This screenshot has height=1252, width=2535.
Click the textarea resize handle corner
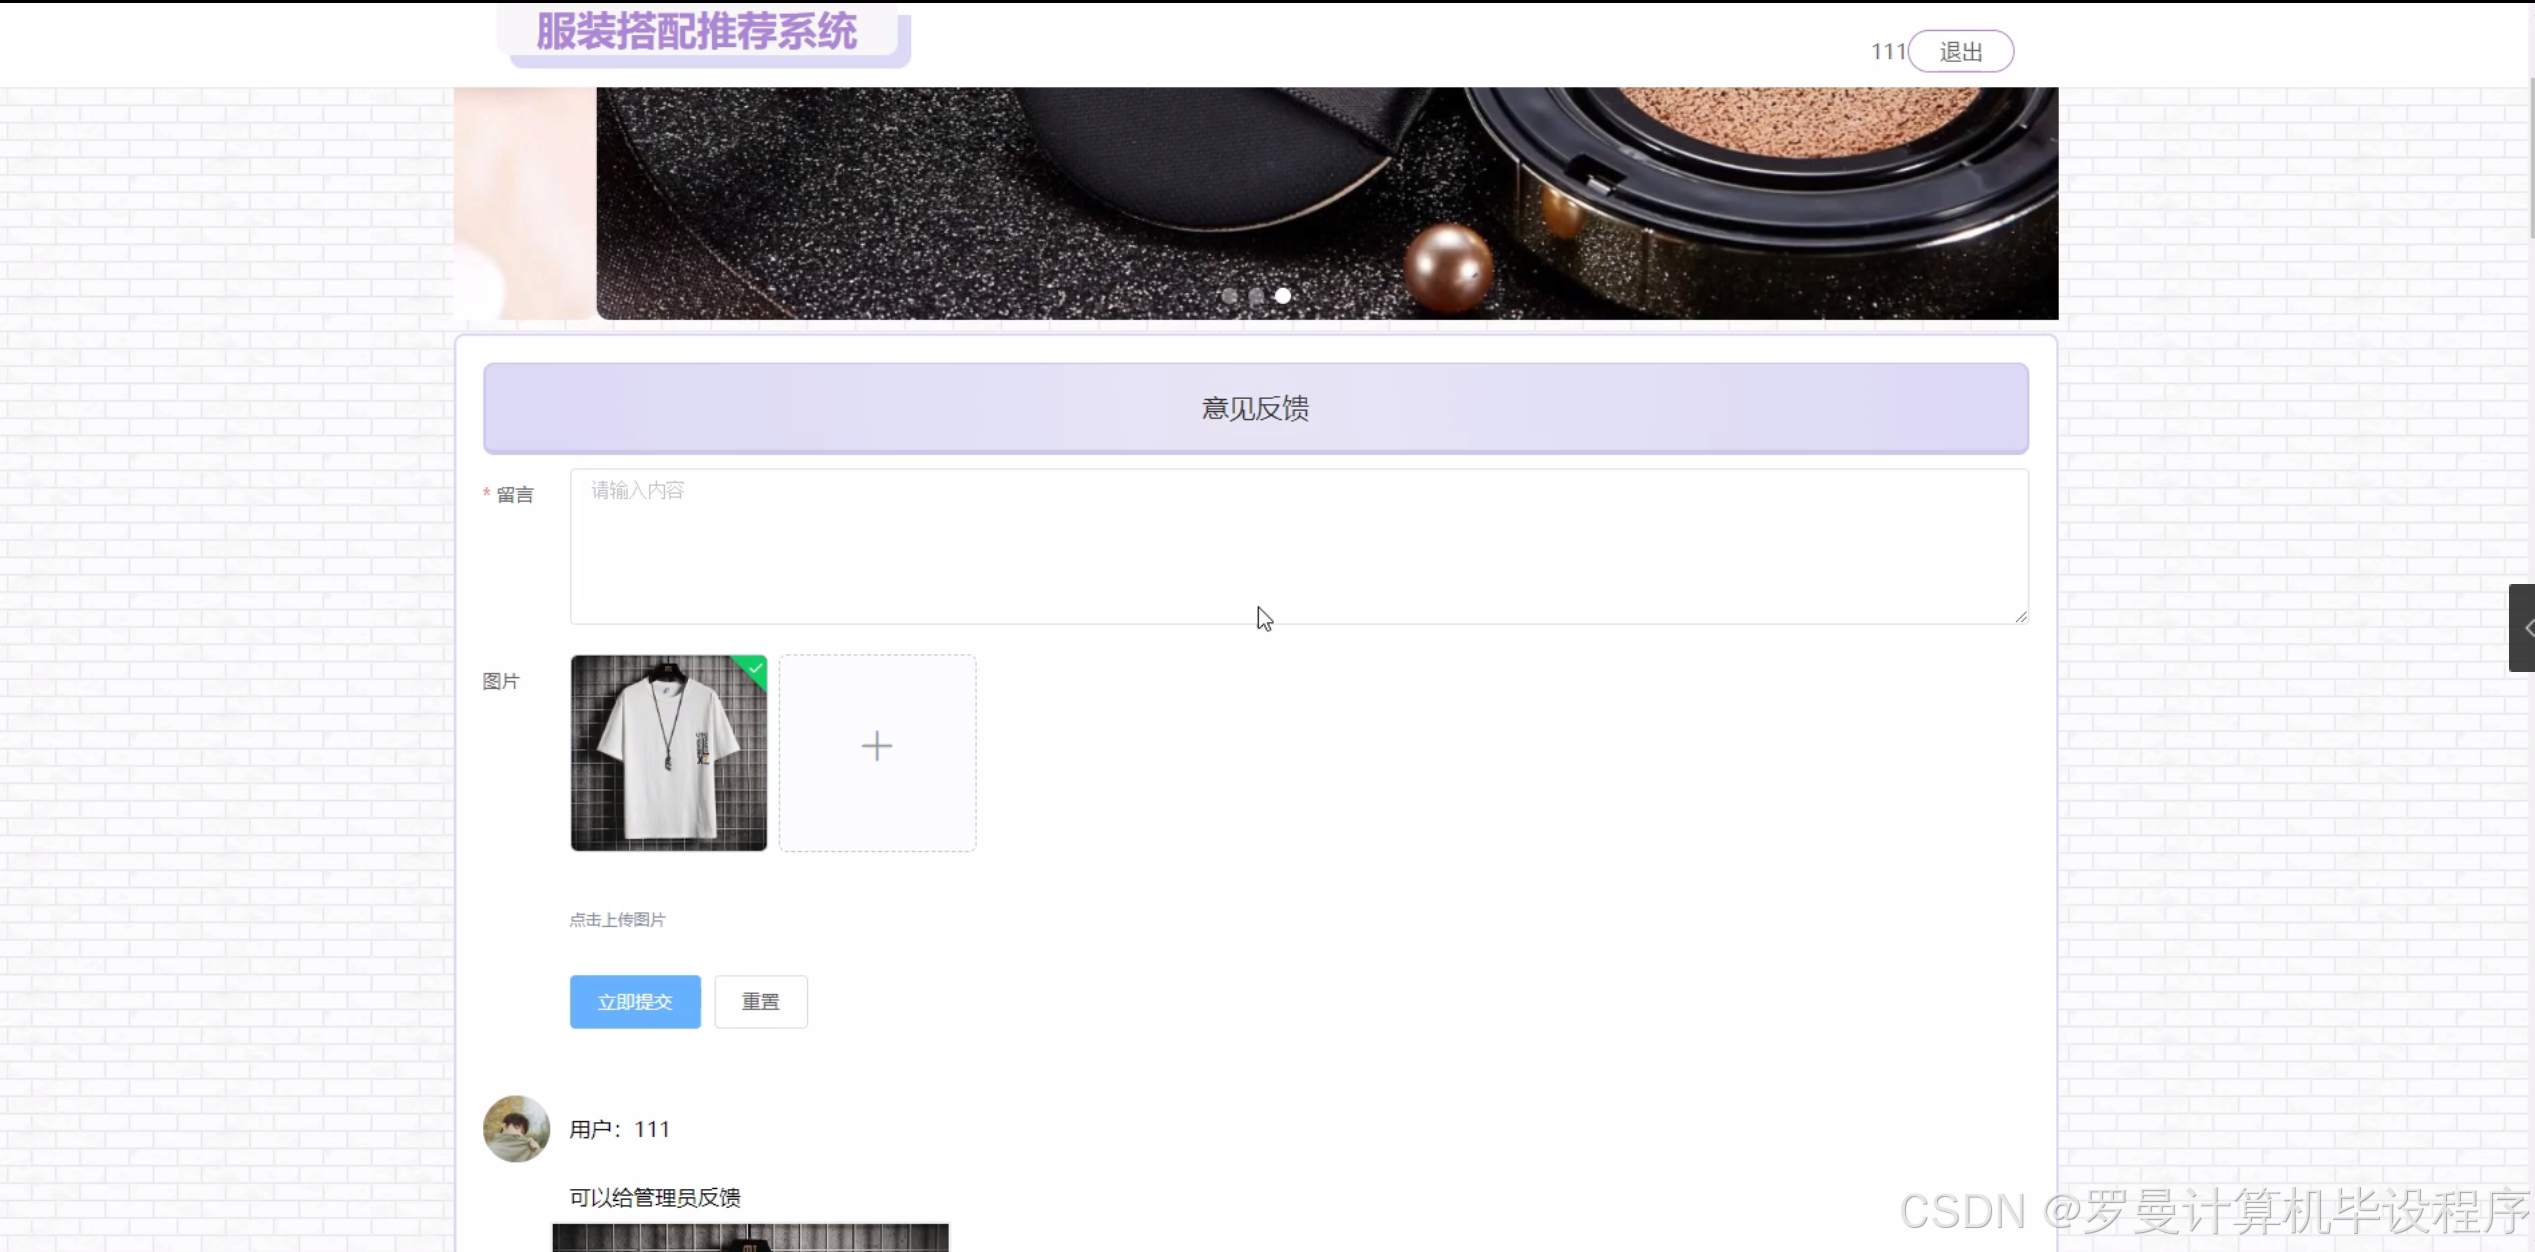pos(2021,617)
